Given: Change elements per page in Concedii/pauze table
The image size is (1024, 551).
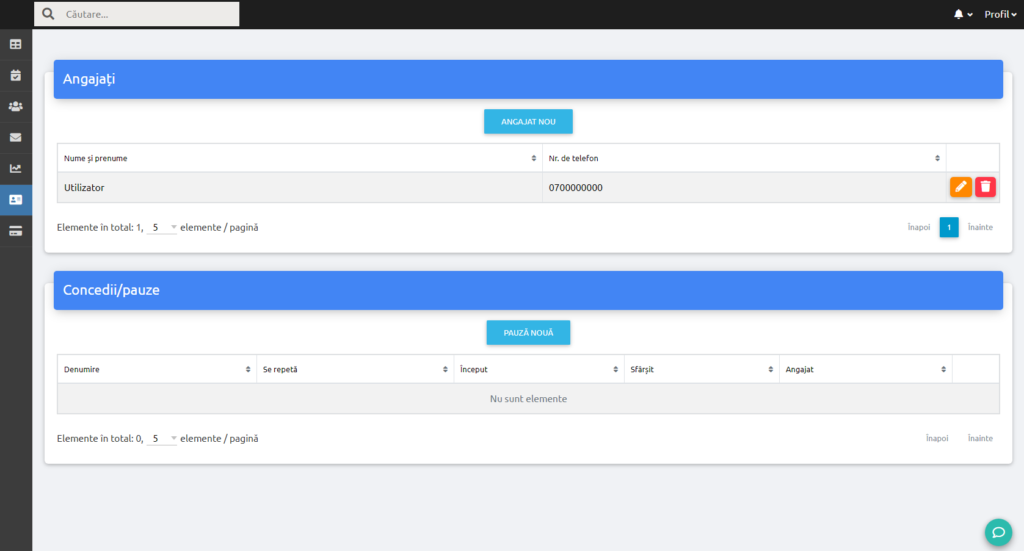Looking at the screenshot, I should (163, 438).
